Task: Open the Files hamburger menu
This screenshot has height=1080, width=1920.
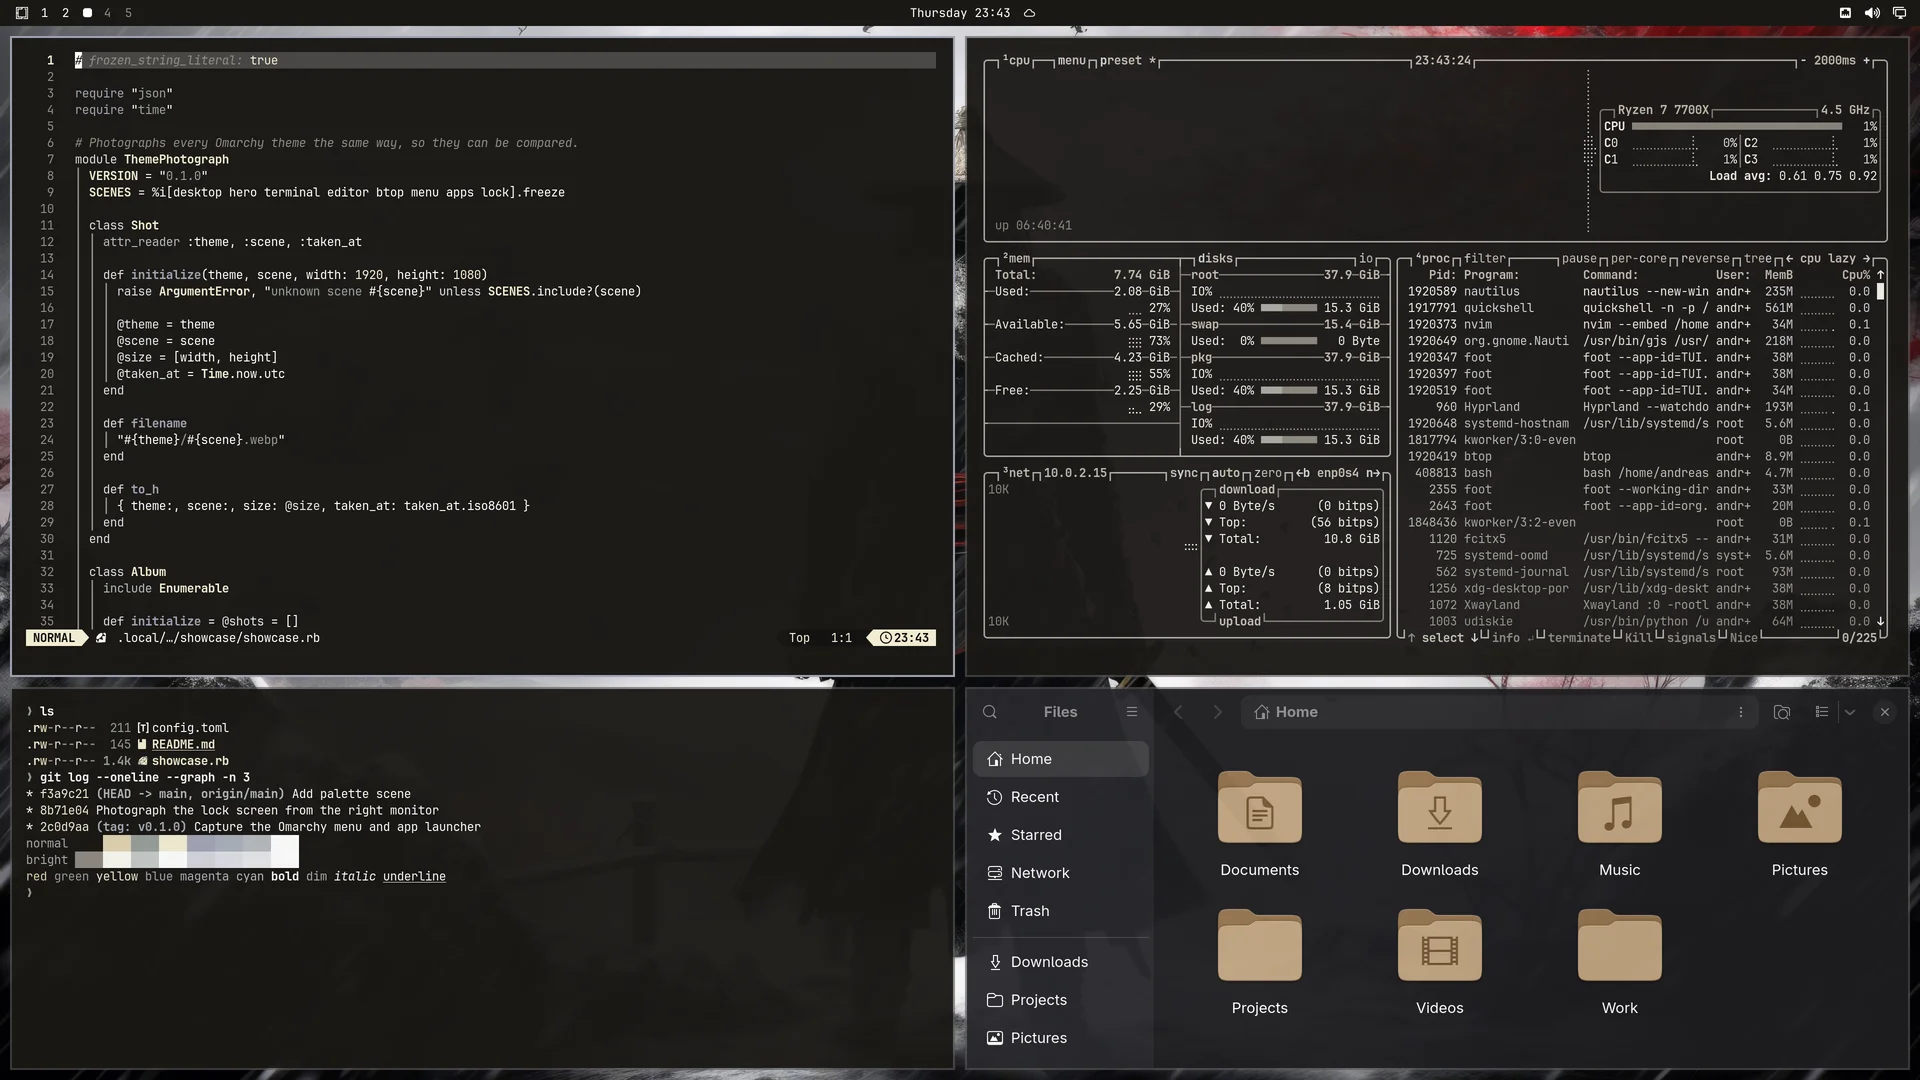Action: click(1132, 712)
